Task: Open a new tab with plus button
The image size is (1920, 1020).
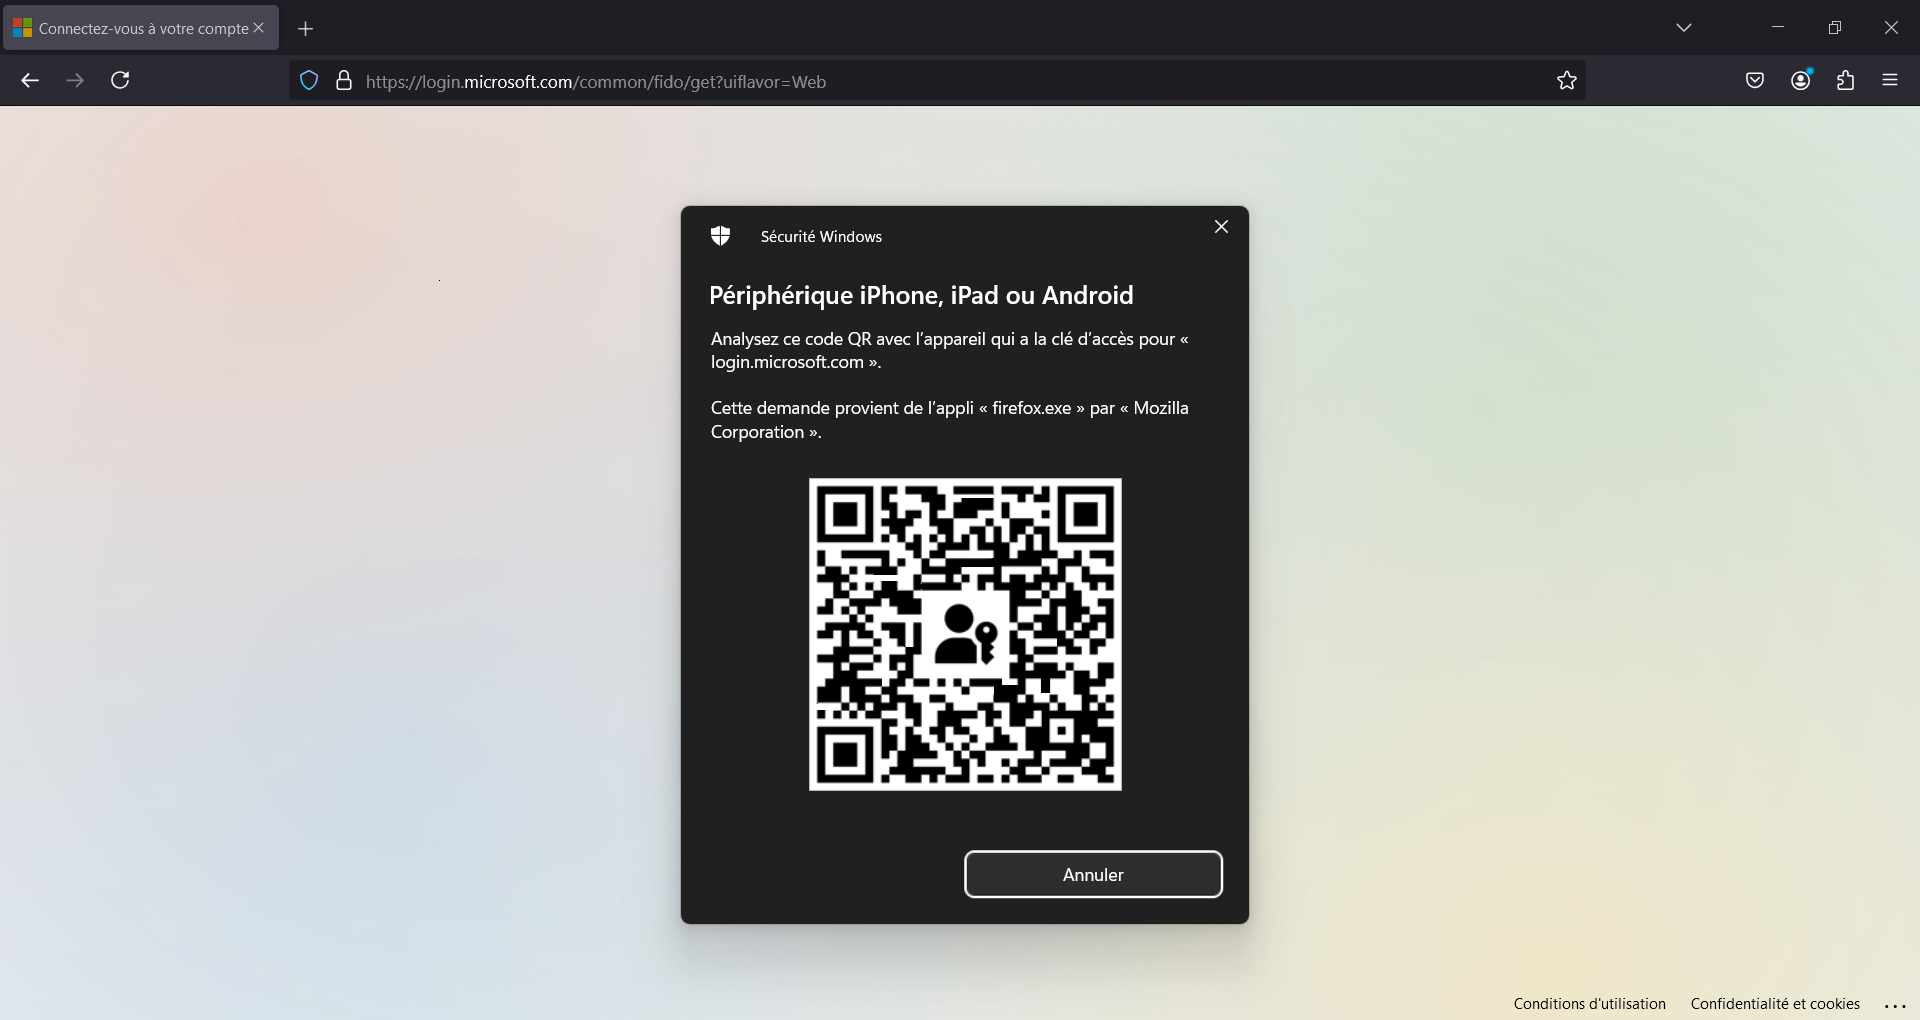Action: point(306,29)
